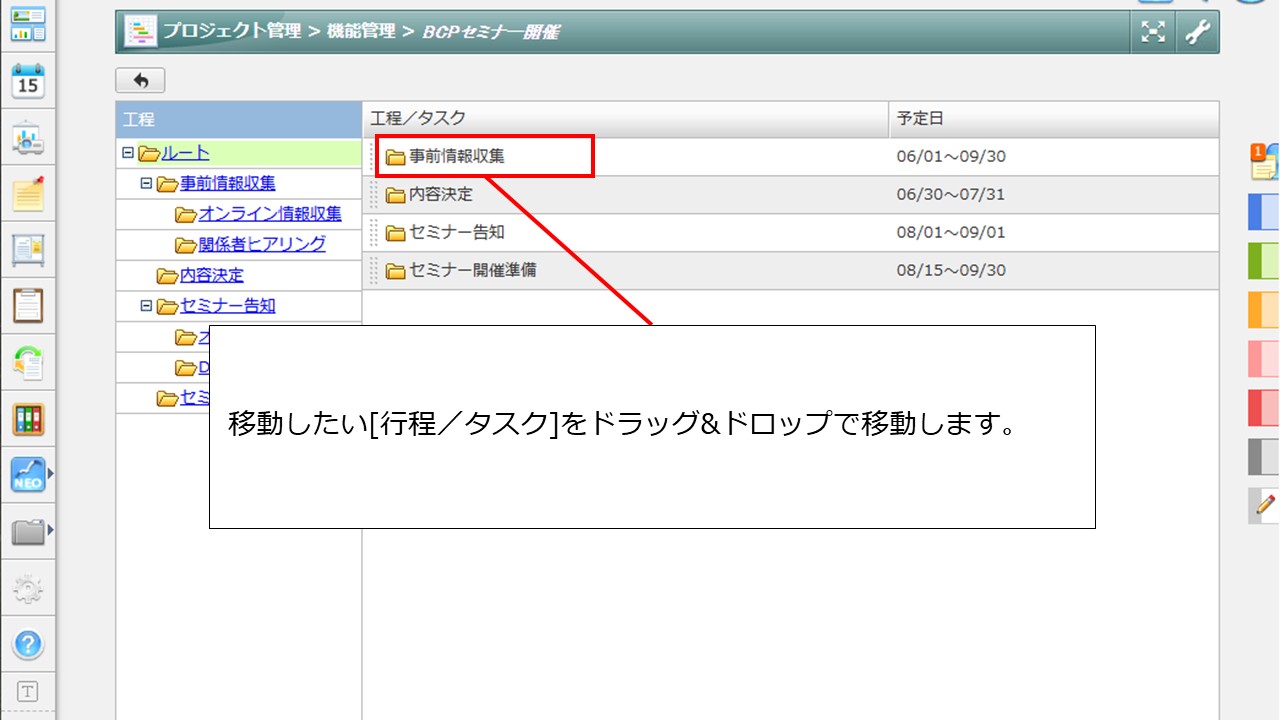Click the 工程／タスク column header
Image resolution: width=1280 pixels, height=720 pixels.
click(x=418, y=118)
